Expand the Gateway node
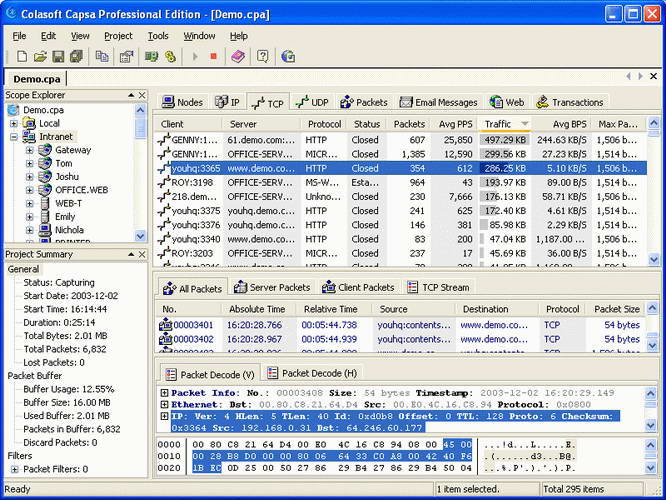Image resolution: width=666 pixels, height=500 pixels. tap(30, 150)
